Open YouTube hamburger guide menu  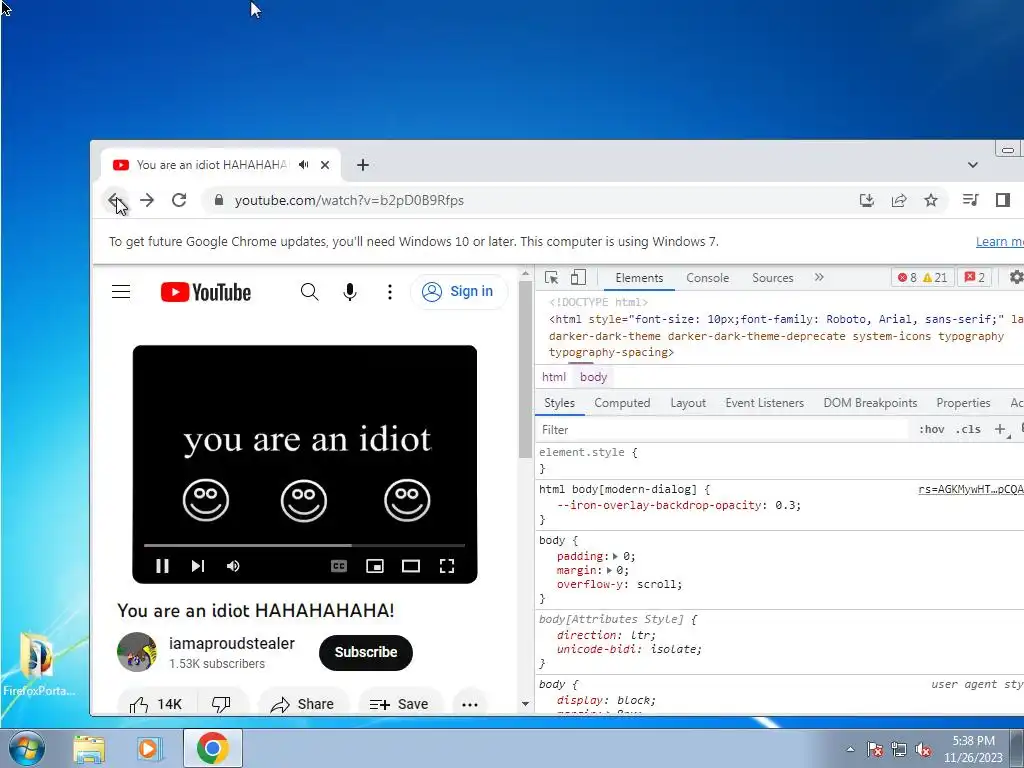coord(121,292)
